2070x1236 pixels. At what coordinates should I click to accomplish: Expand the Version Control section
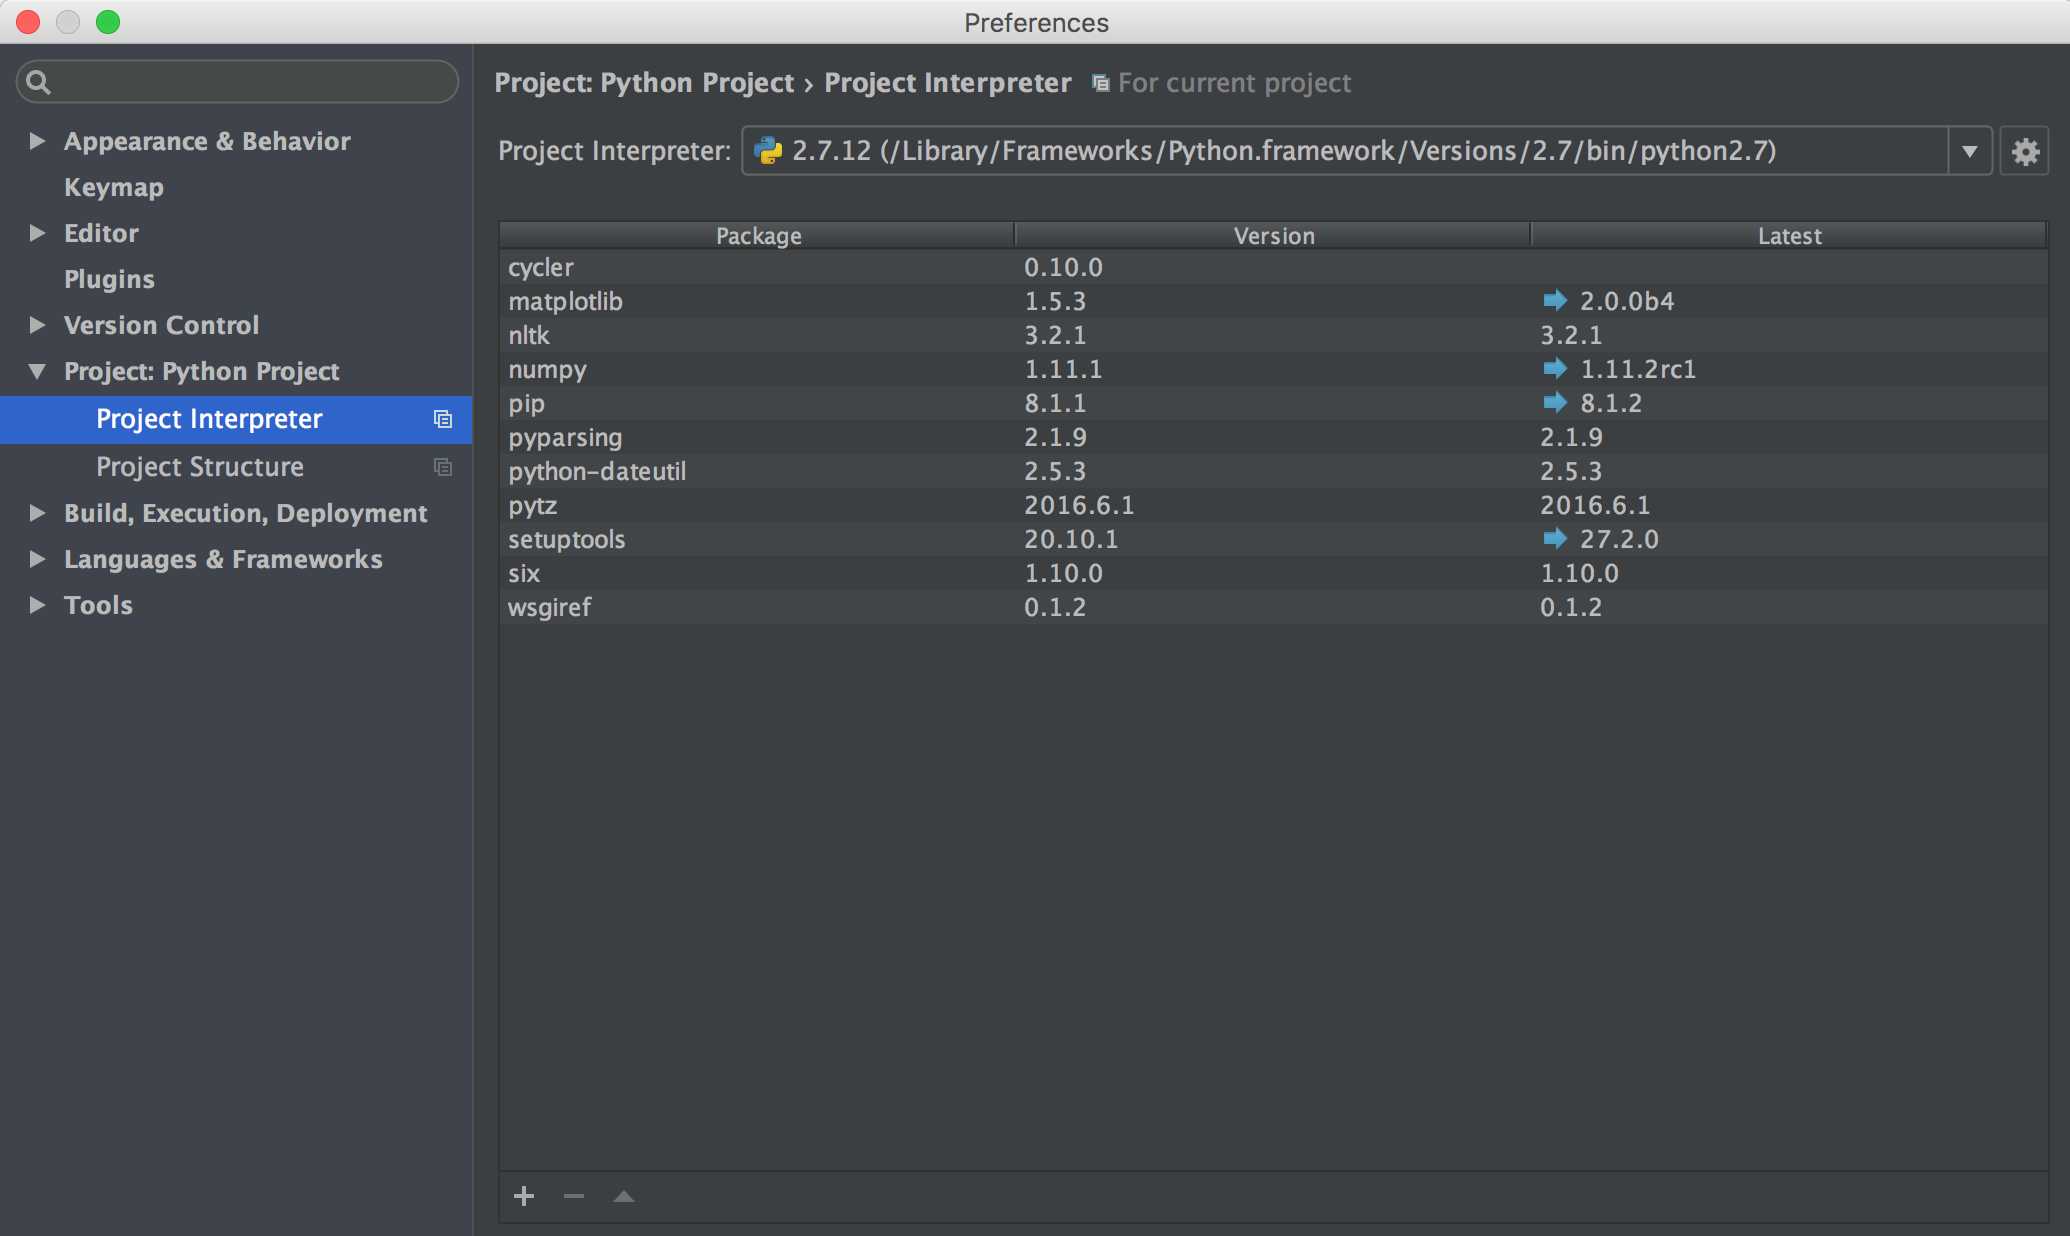point(37,325)
